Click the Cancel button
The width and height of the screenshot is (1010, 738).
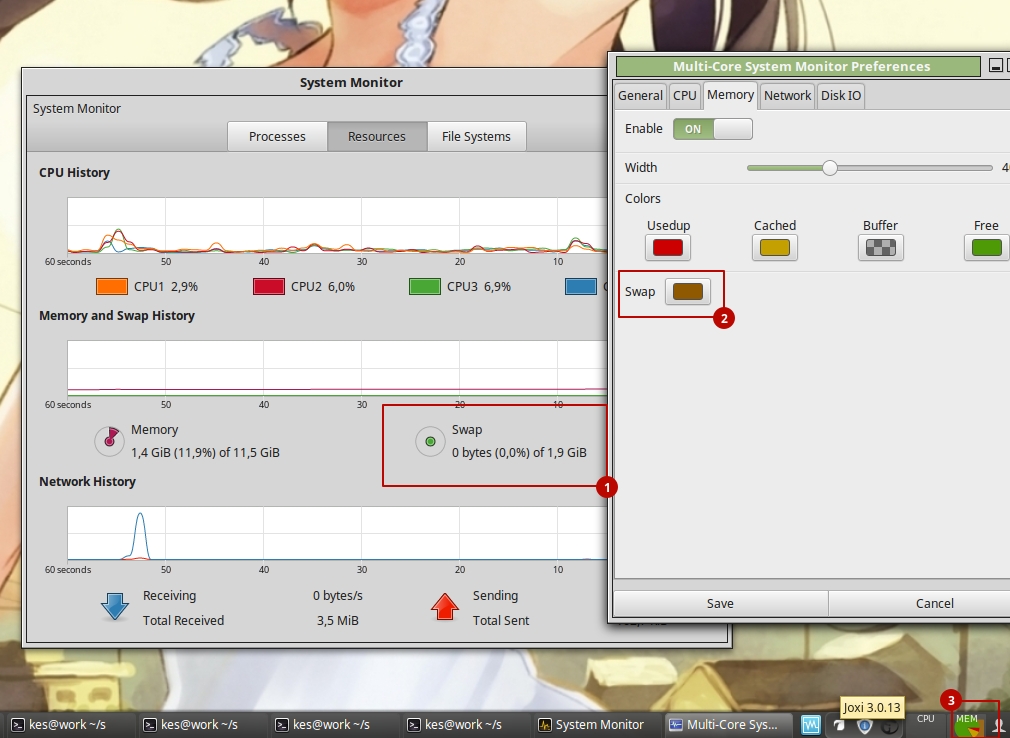(x=934, y=603)
